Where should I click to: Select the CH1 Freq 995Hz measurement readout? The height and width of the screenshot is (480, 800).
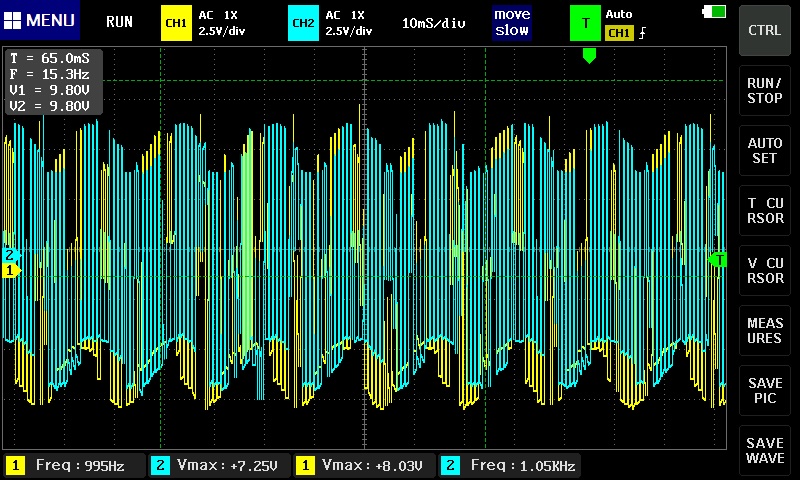[x=72, y=465]
